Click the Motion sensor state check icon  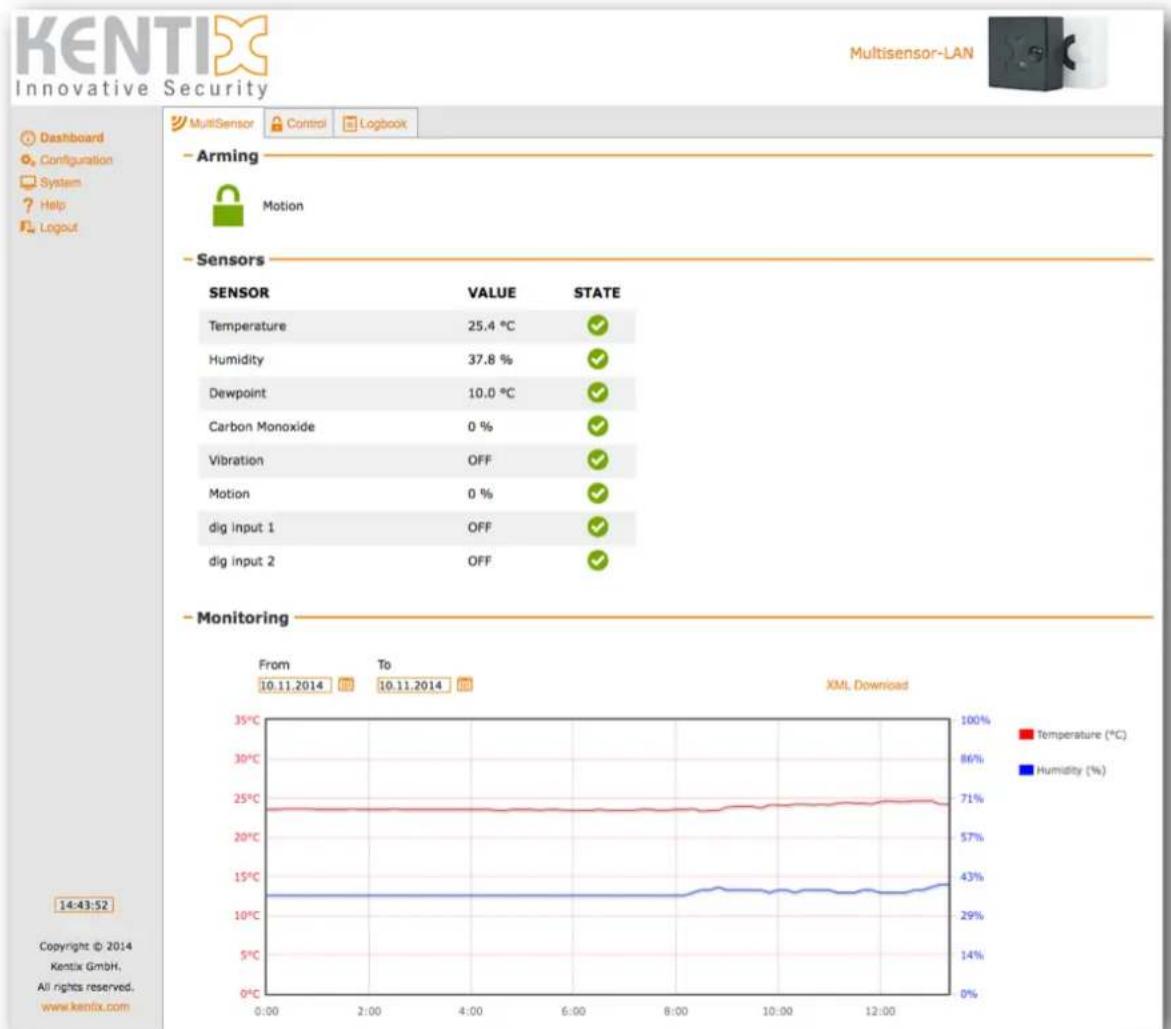pos(597,494)
